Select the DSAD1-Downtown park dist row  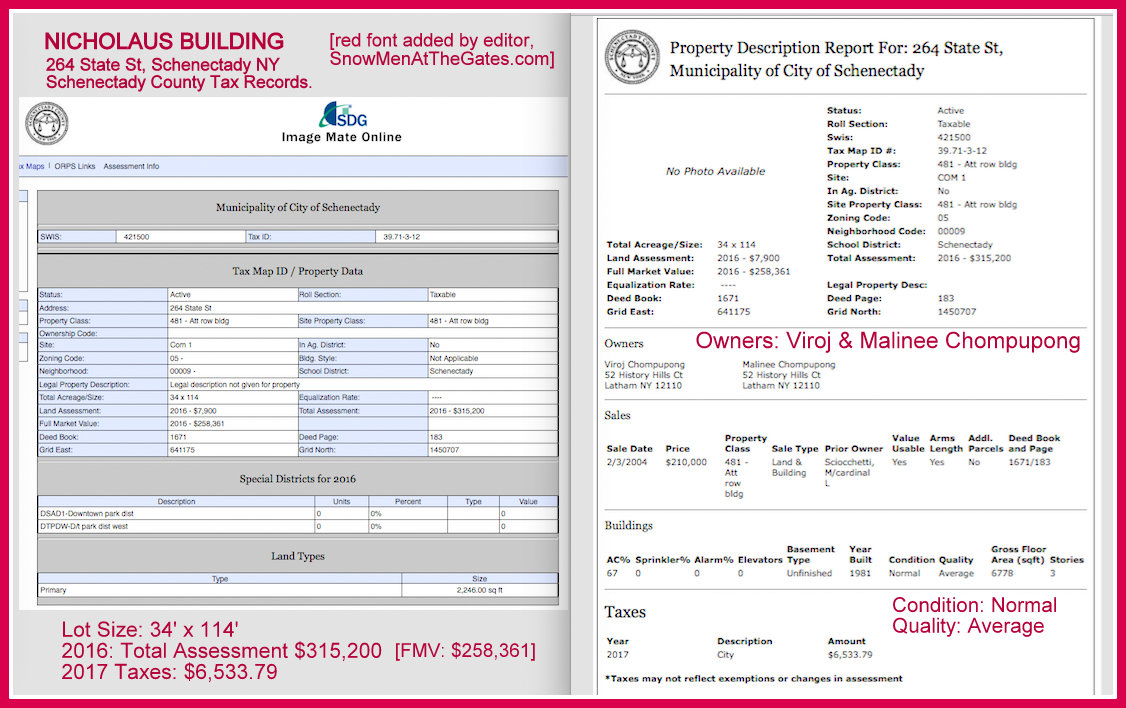click(x=175, y=513)
